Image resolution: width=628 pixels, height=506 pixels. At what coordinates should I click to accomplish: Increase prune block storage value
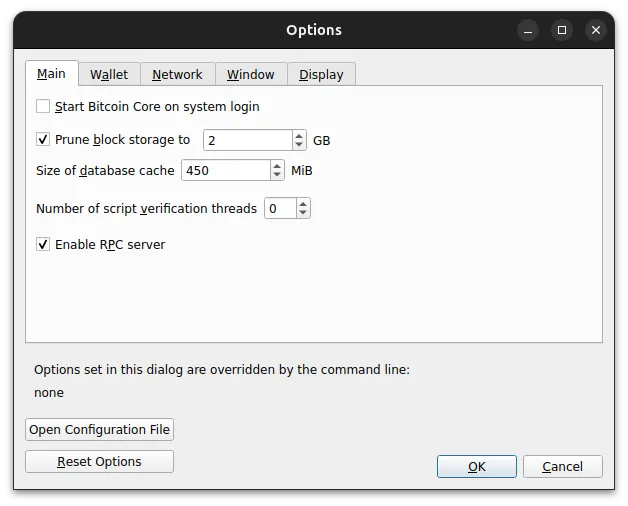299,136
